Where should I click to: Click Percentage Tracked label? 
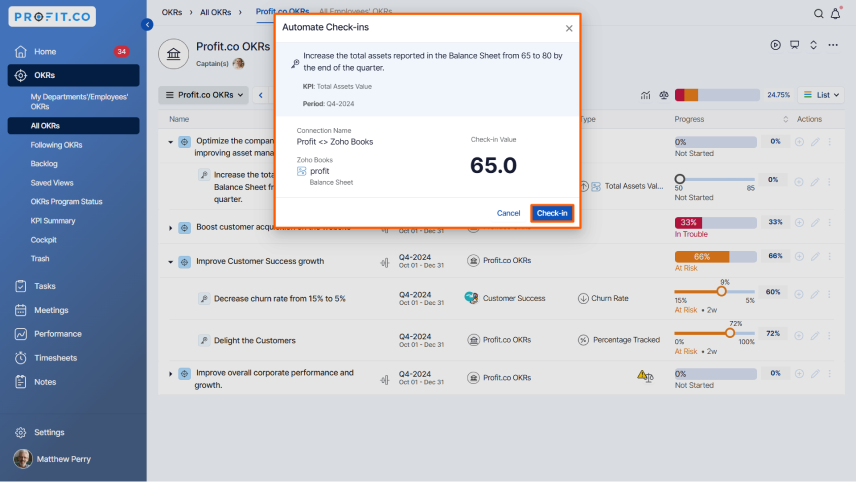coord(626,340)
